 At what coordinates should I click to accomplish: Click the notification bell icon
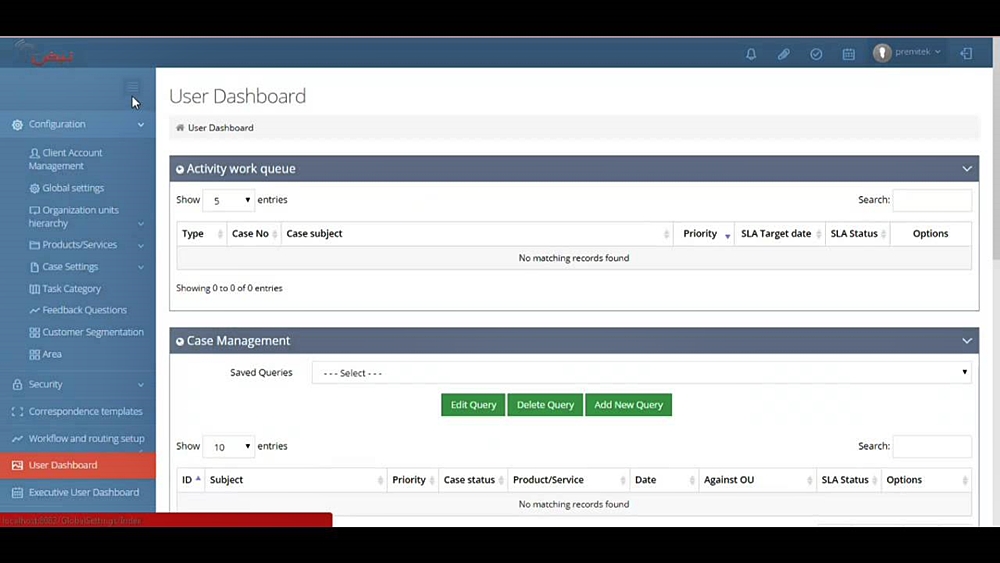[751, 54]
